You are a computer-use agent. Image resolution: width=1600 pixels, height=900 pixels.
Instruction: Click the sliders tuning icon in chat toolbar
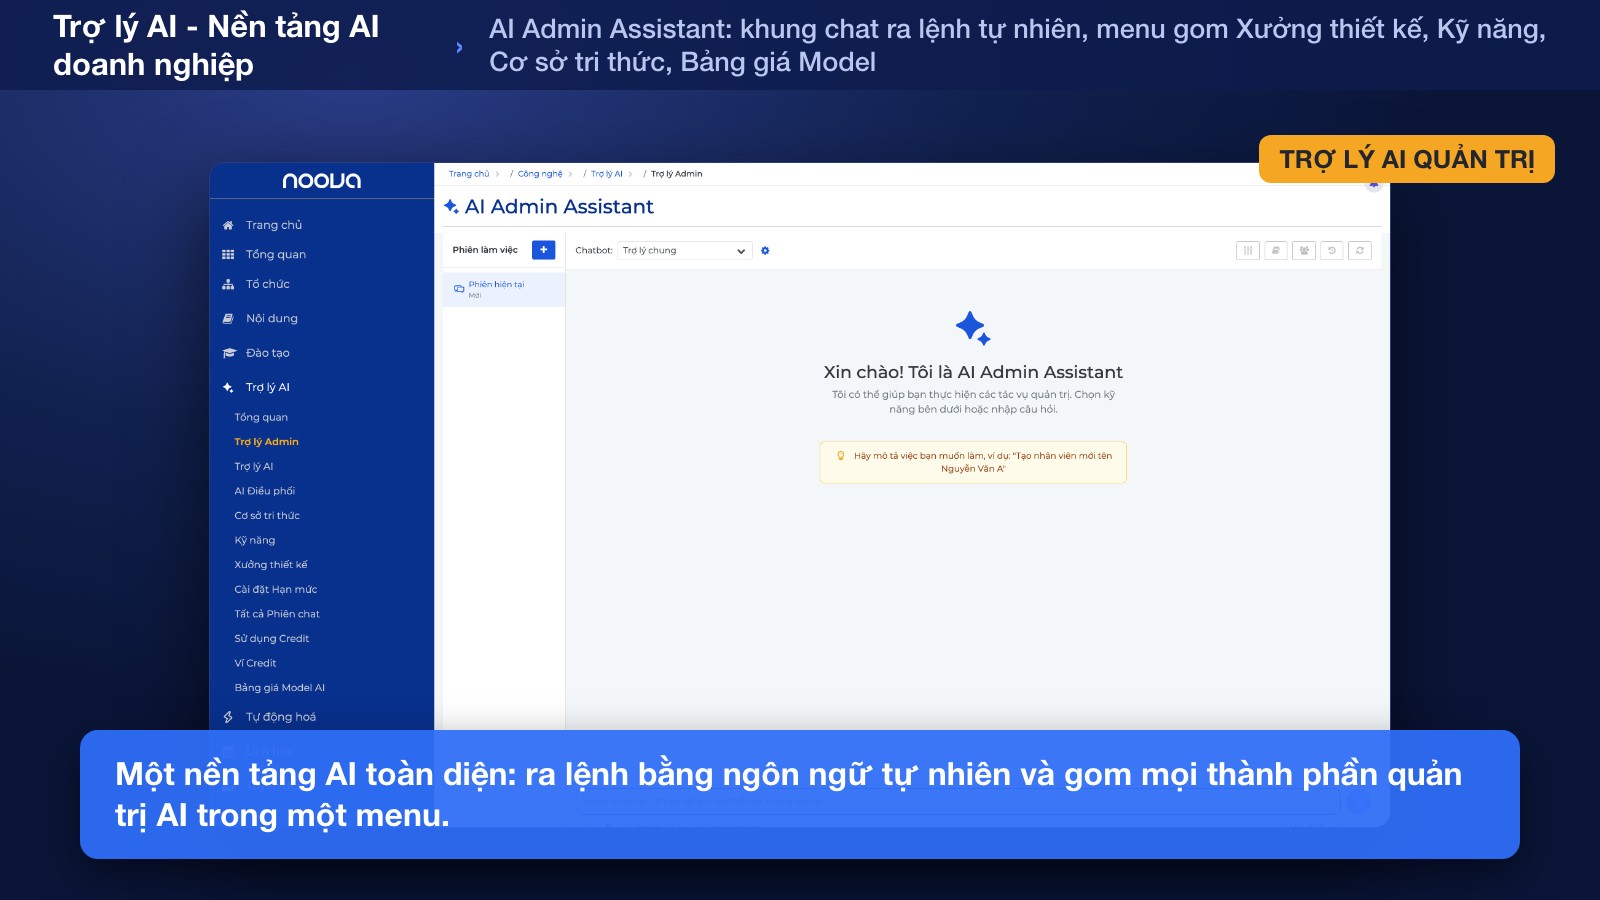(x=1247, y=251)
